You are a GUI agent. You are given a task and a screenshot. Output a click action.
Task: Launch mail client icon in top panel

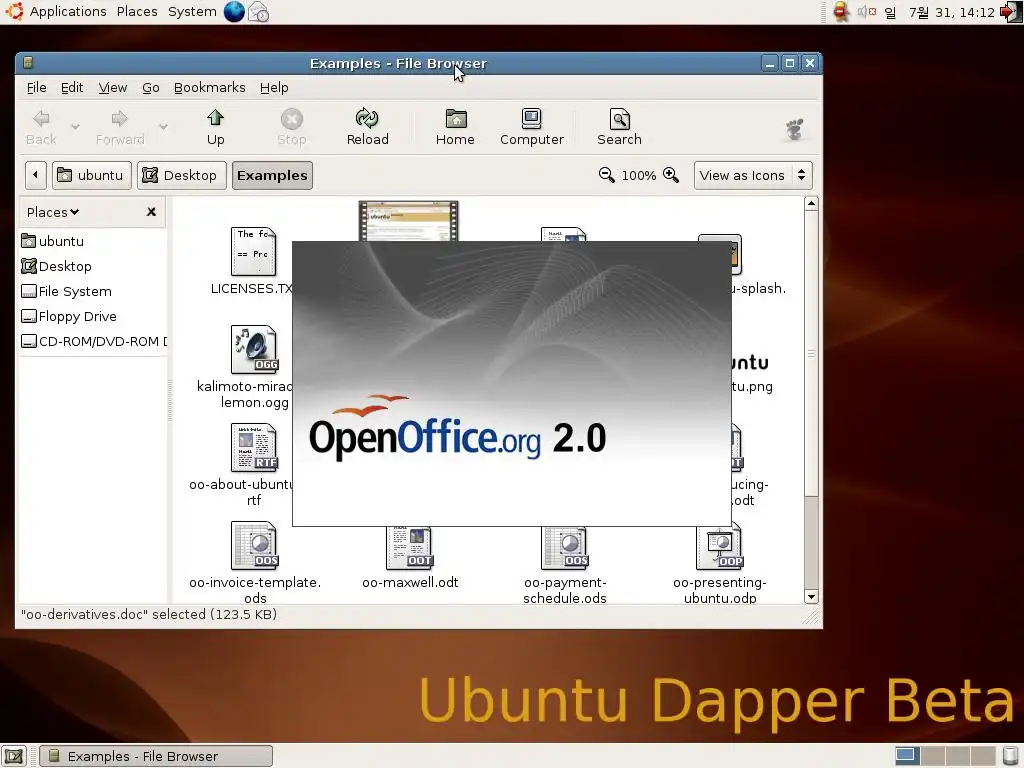click(259, 12)
